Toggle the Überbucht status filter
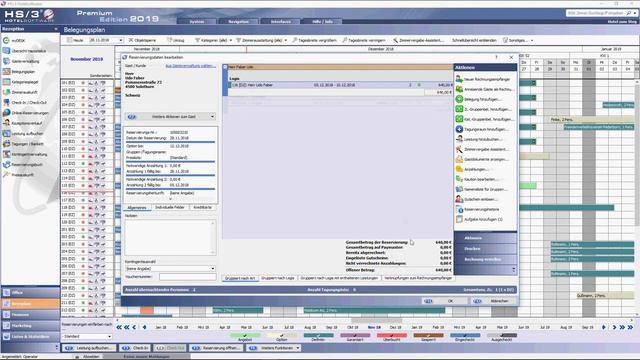Screen dimensions: 640x360 pyautogui.click(x=392, y=336)
